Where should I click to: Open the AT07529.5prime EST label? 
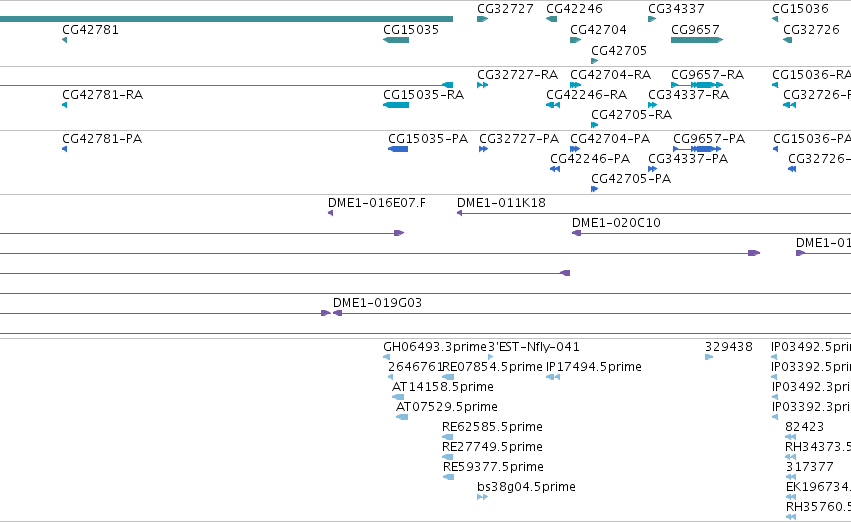[x=447, y=408]
